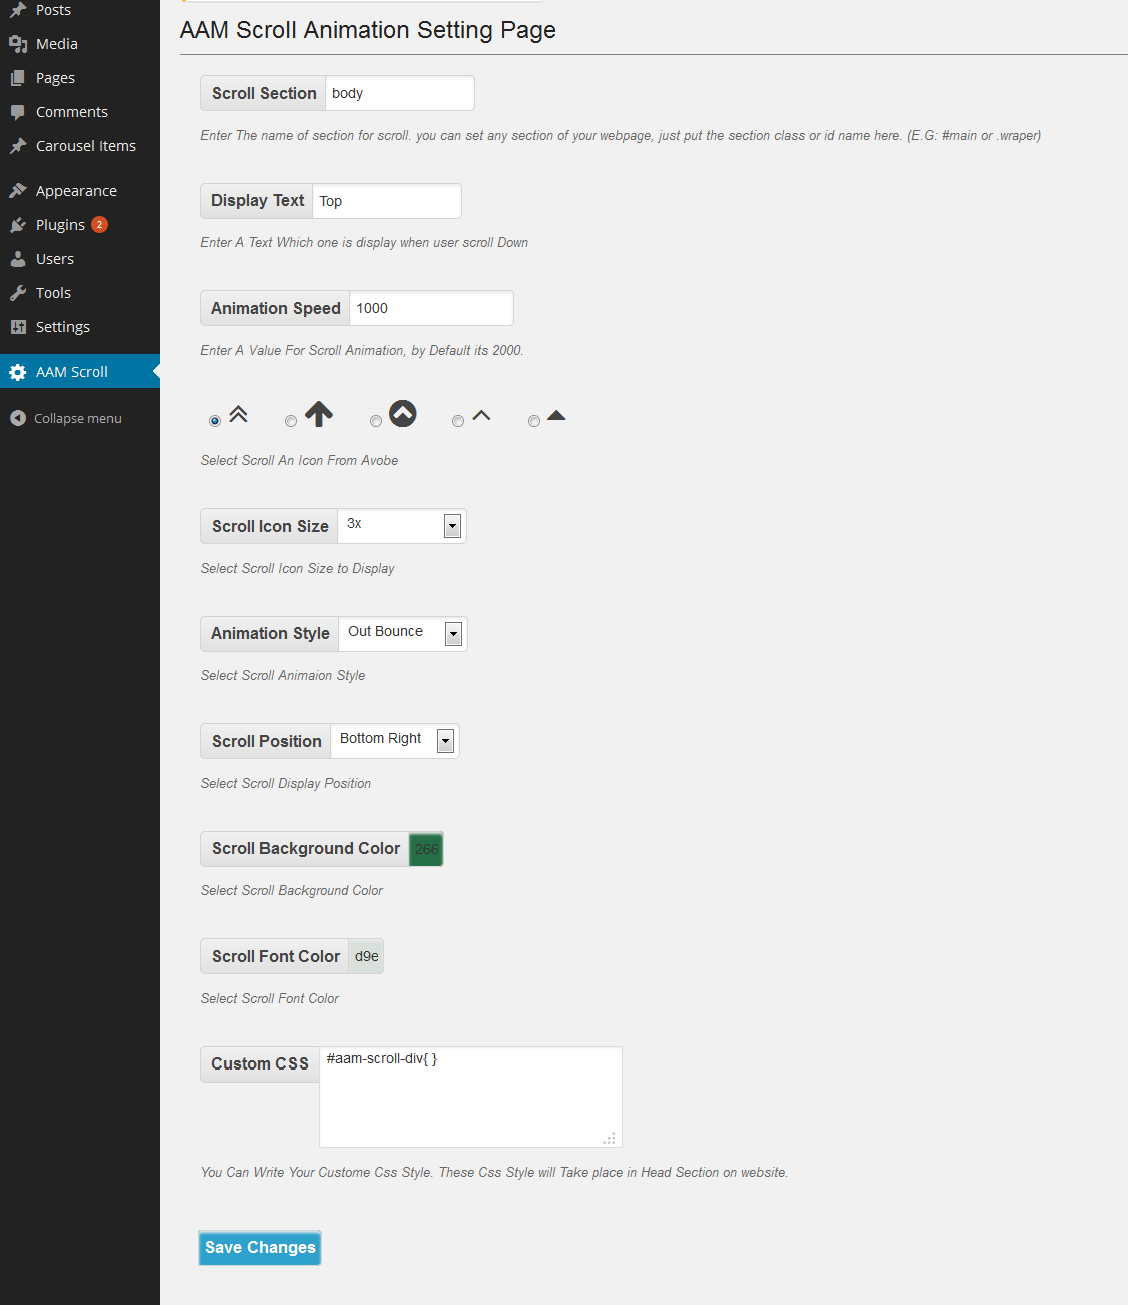
Task: Click the Users person icon
Action: [18, 259]
